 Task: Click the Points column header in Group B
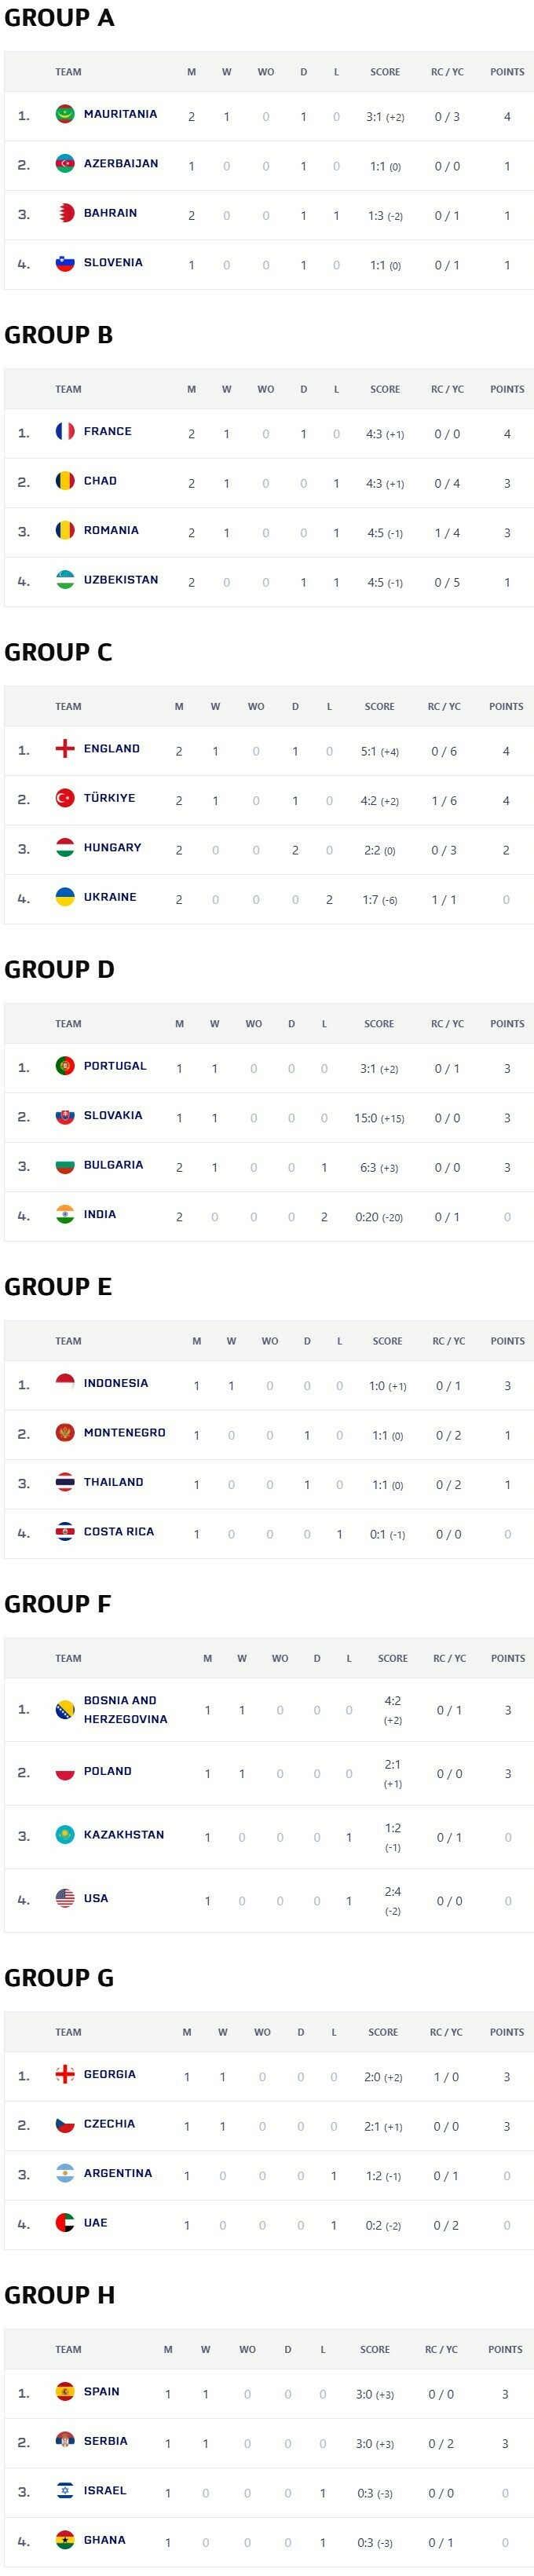[507, 390]
